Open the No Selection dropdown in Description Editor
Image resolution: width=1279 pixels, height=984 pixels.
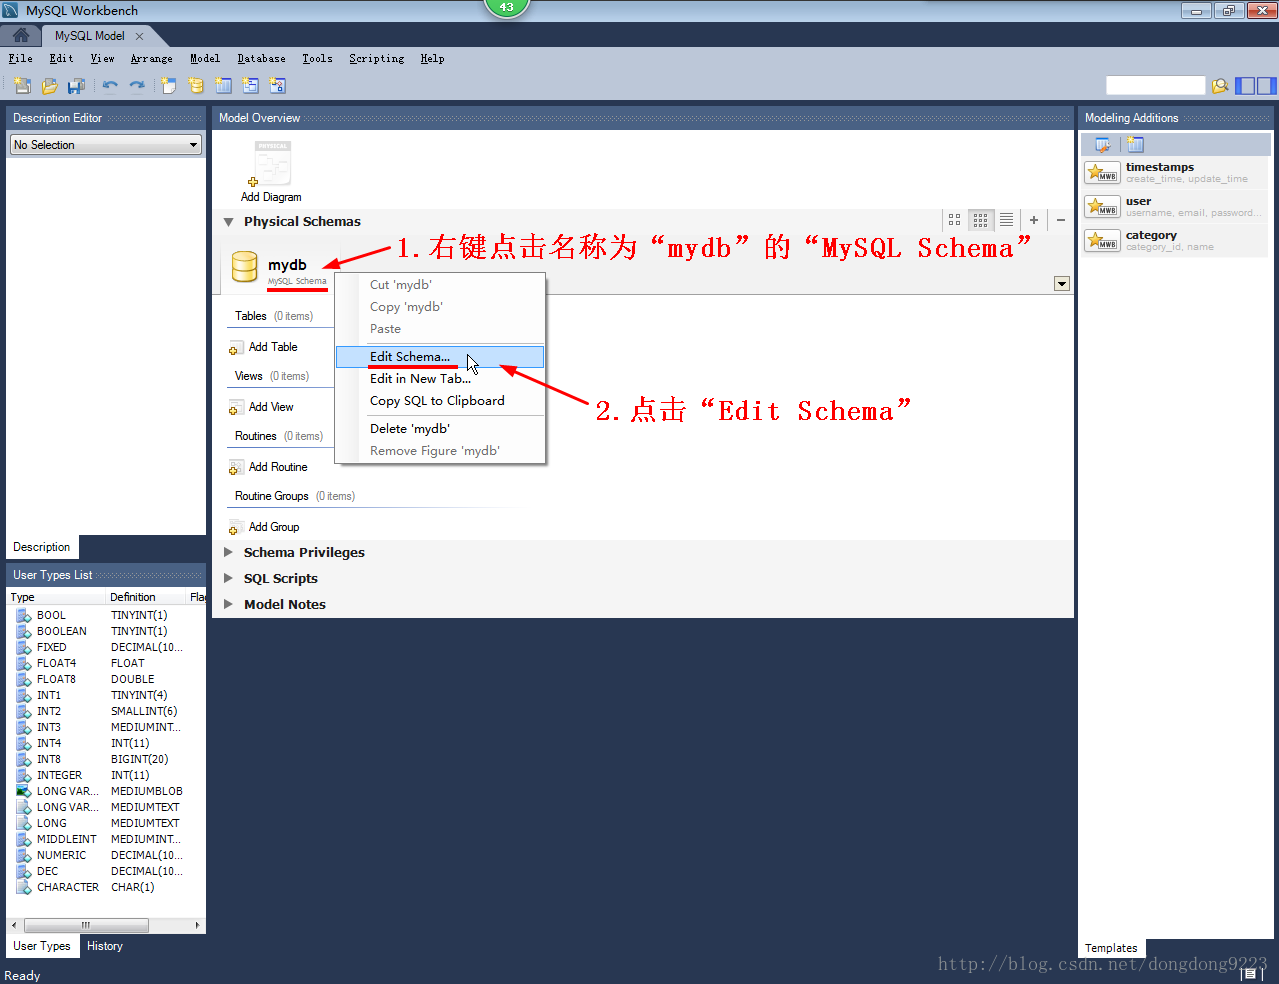pyautogui.click(x=106, y=145)
